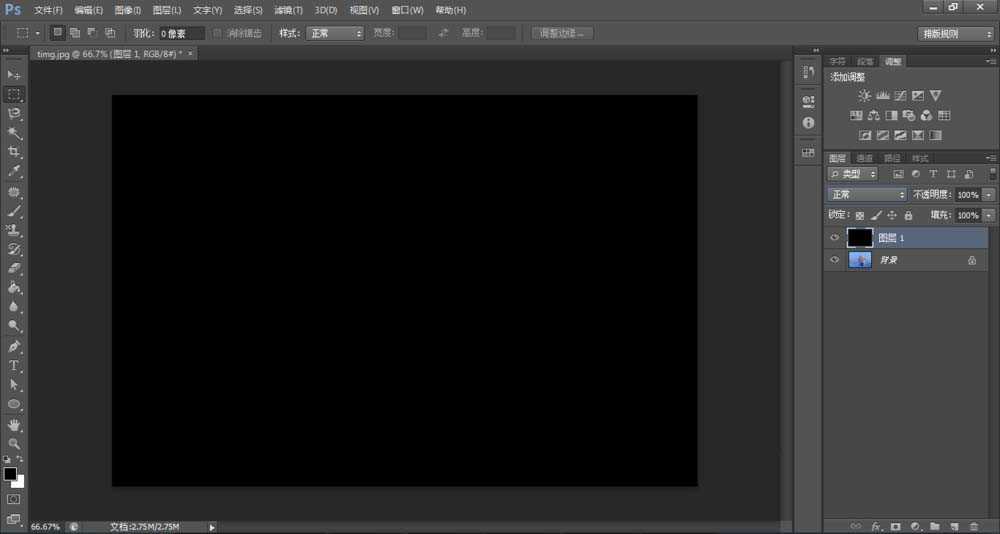Open the layer blend mode dropdown

pos(867,194)
